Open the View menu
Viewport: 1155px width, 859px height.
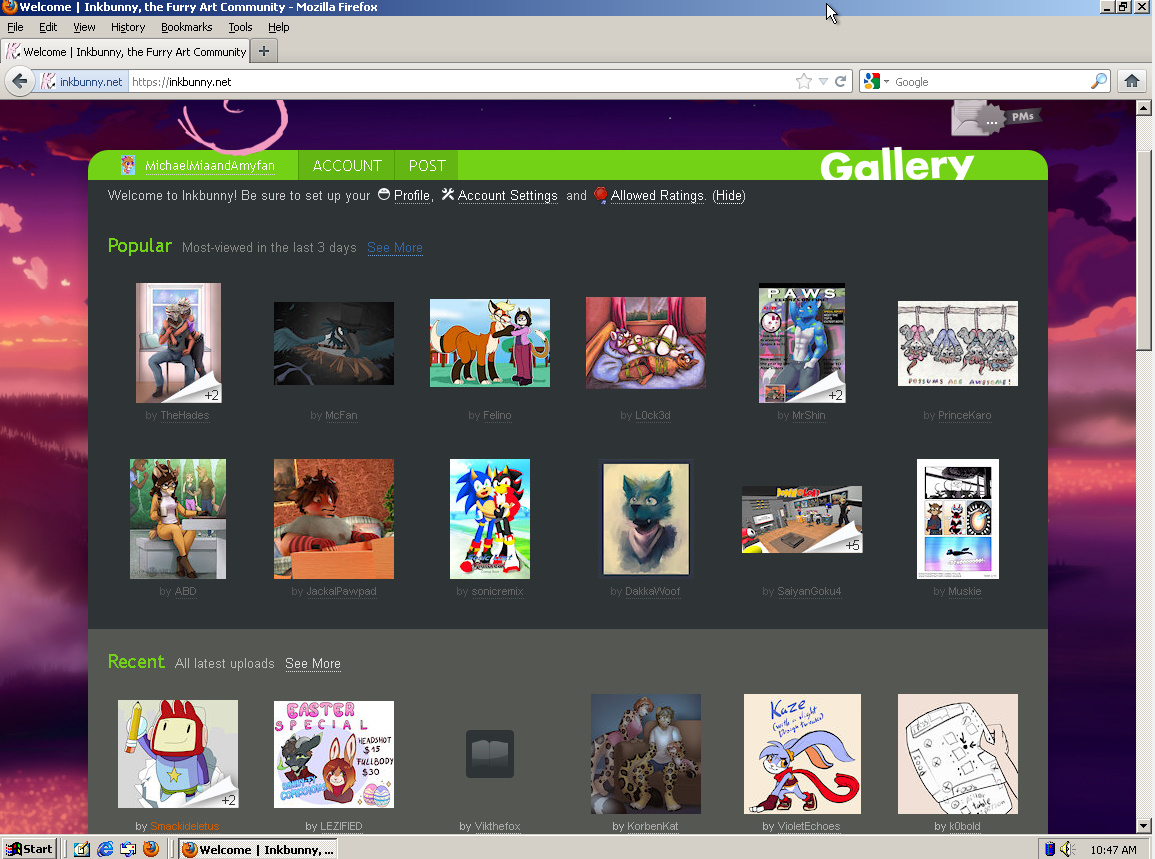[84, 27]
